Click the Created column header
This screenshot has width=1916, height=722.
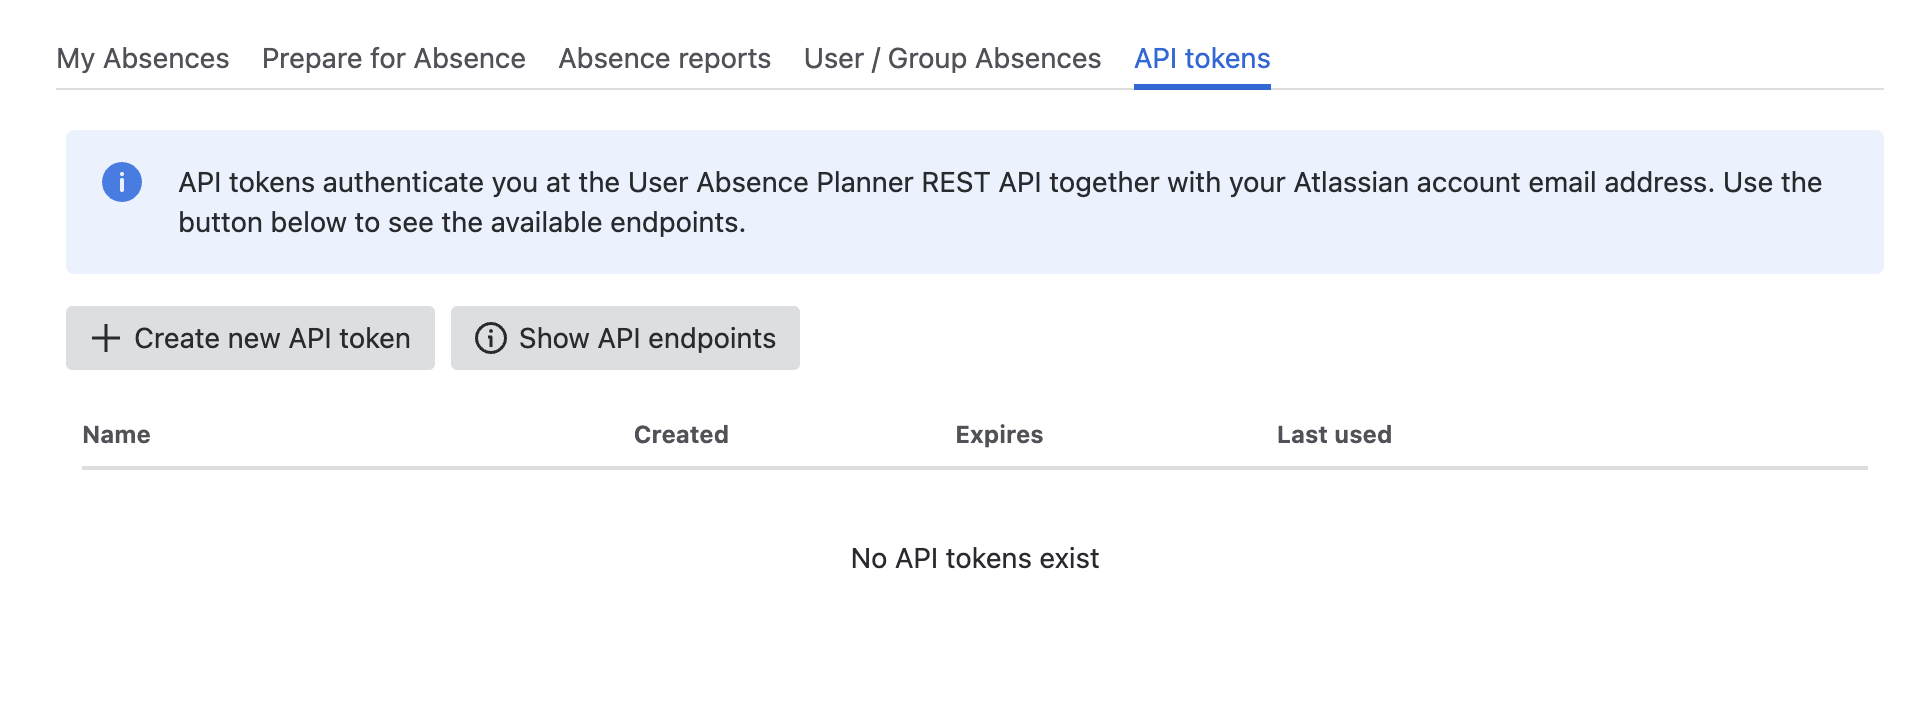[x=681, y=435]
